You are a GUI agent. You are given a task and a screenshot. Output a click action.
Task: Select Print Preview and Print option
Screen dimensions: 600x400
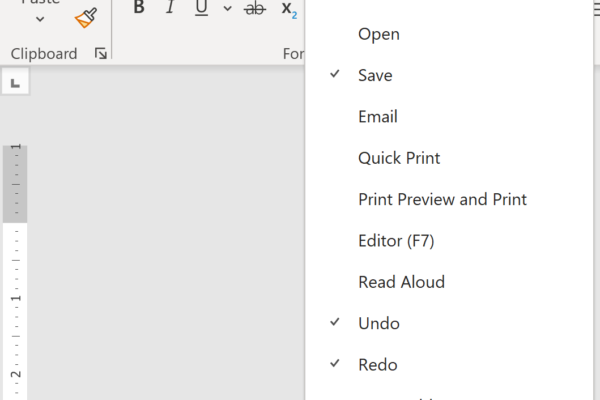click(449, 199)
